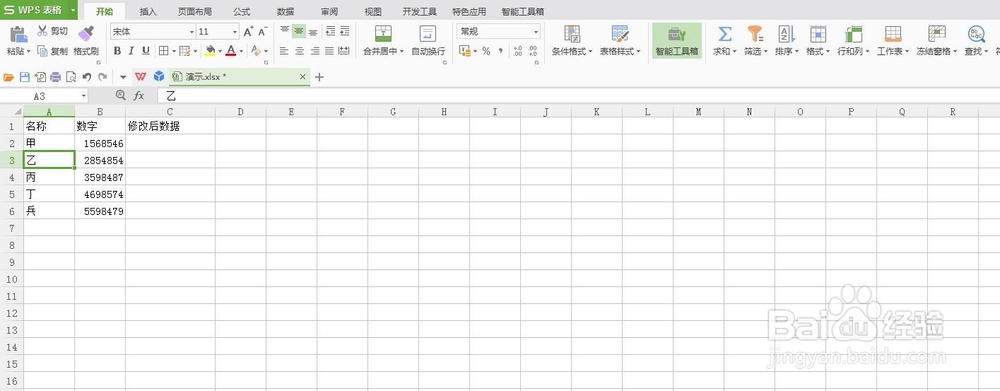Select the Format Painter (格式刷) brush
Image resolution: width=1000 pixels, height=391 pixels.
click(85, 33)
